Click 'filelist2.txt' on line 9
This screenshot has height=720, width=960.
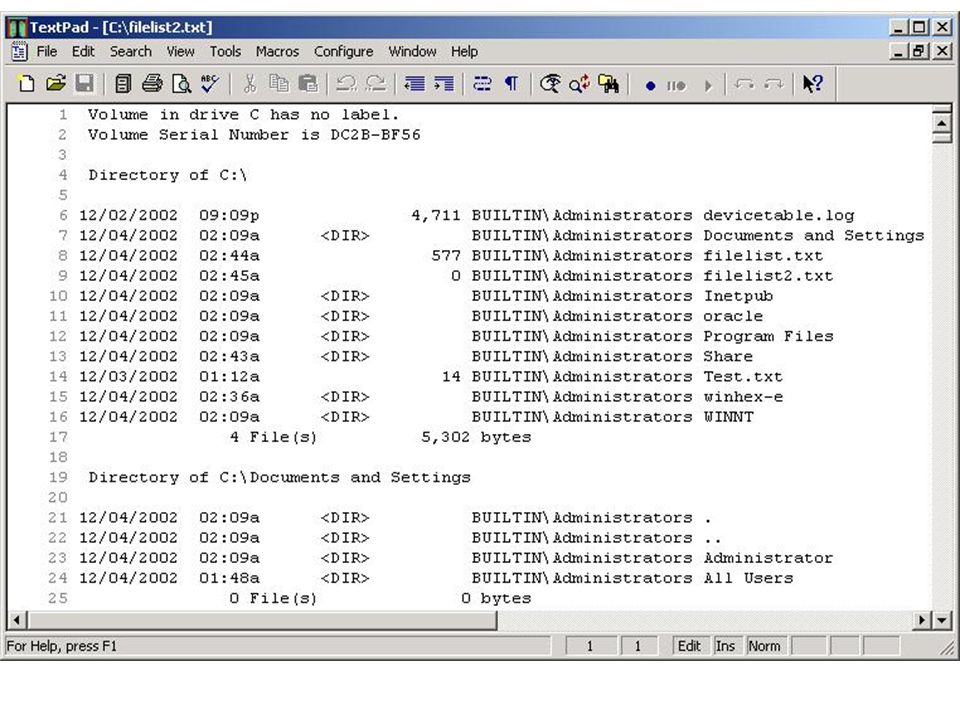pyautogui.click(x=768, y=276)
